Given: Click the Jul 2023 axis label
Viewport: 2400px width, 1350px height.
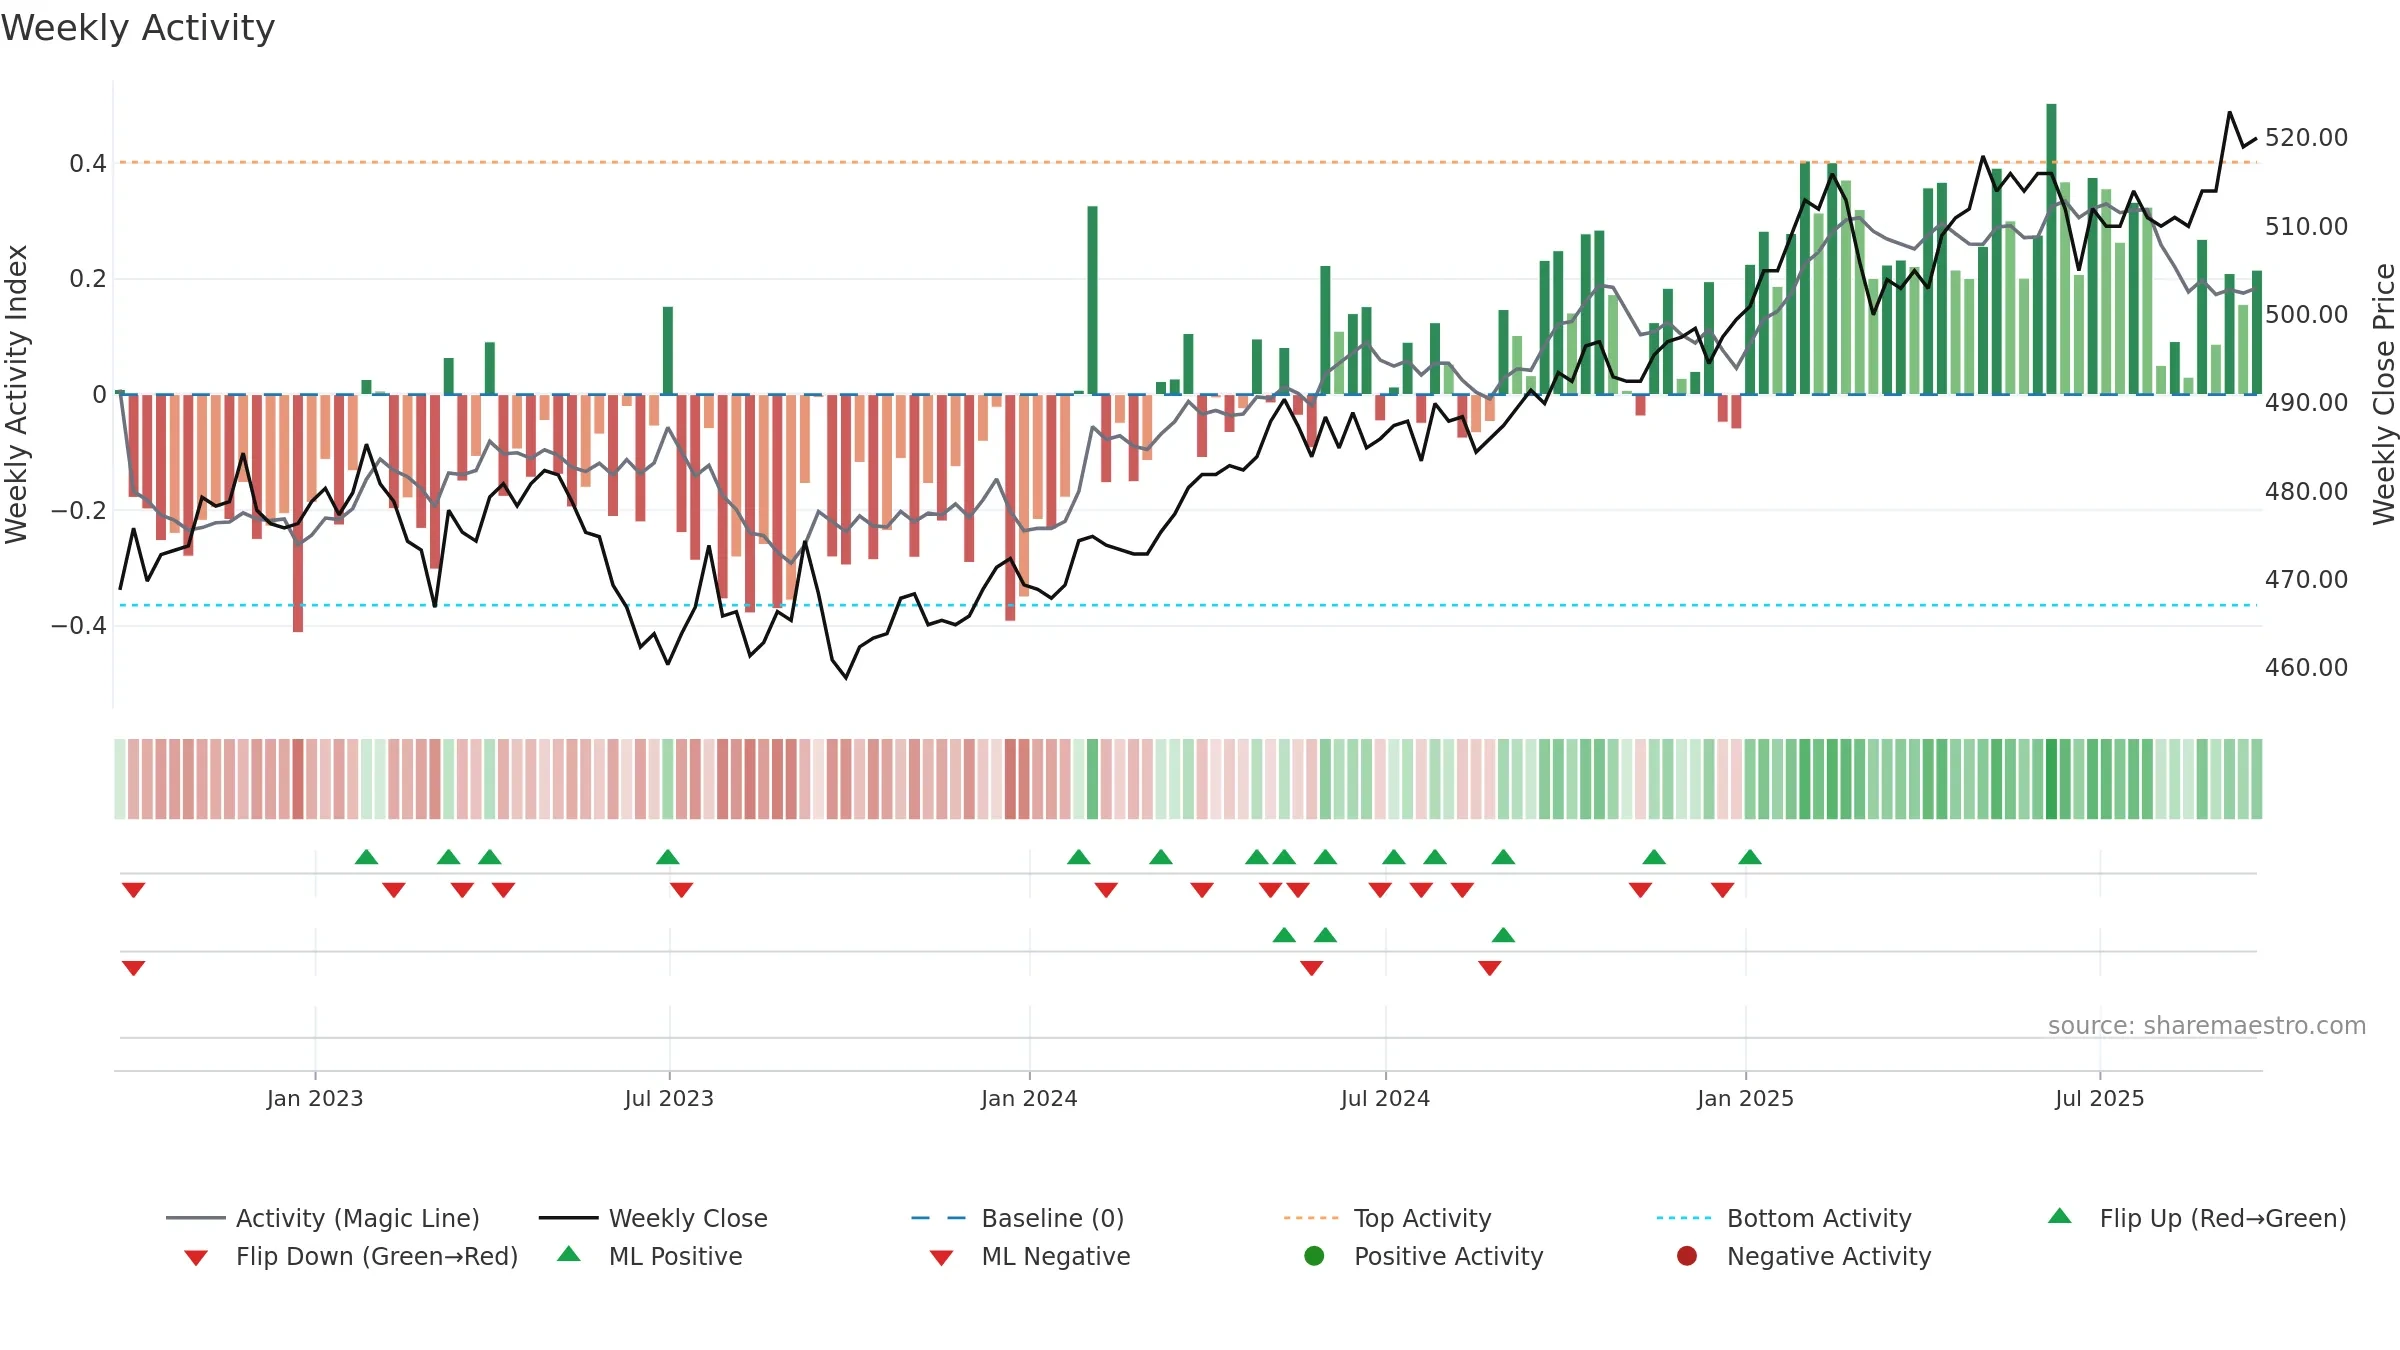Looking at the screenshot, I should coord(669,1098).
